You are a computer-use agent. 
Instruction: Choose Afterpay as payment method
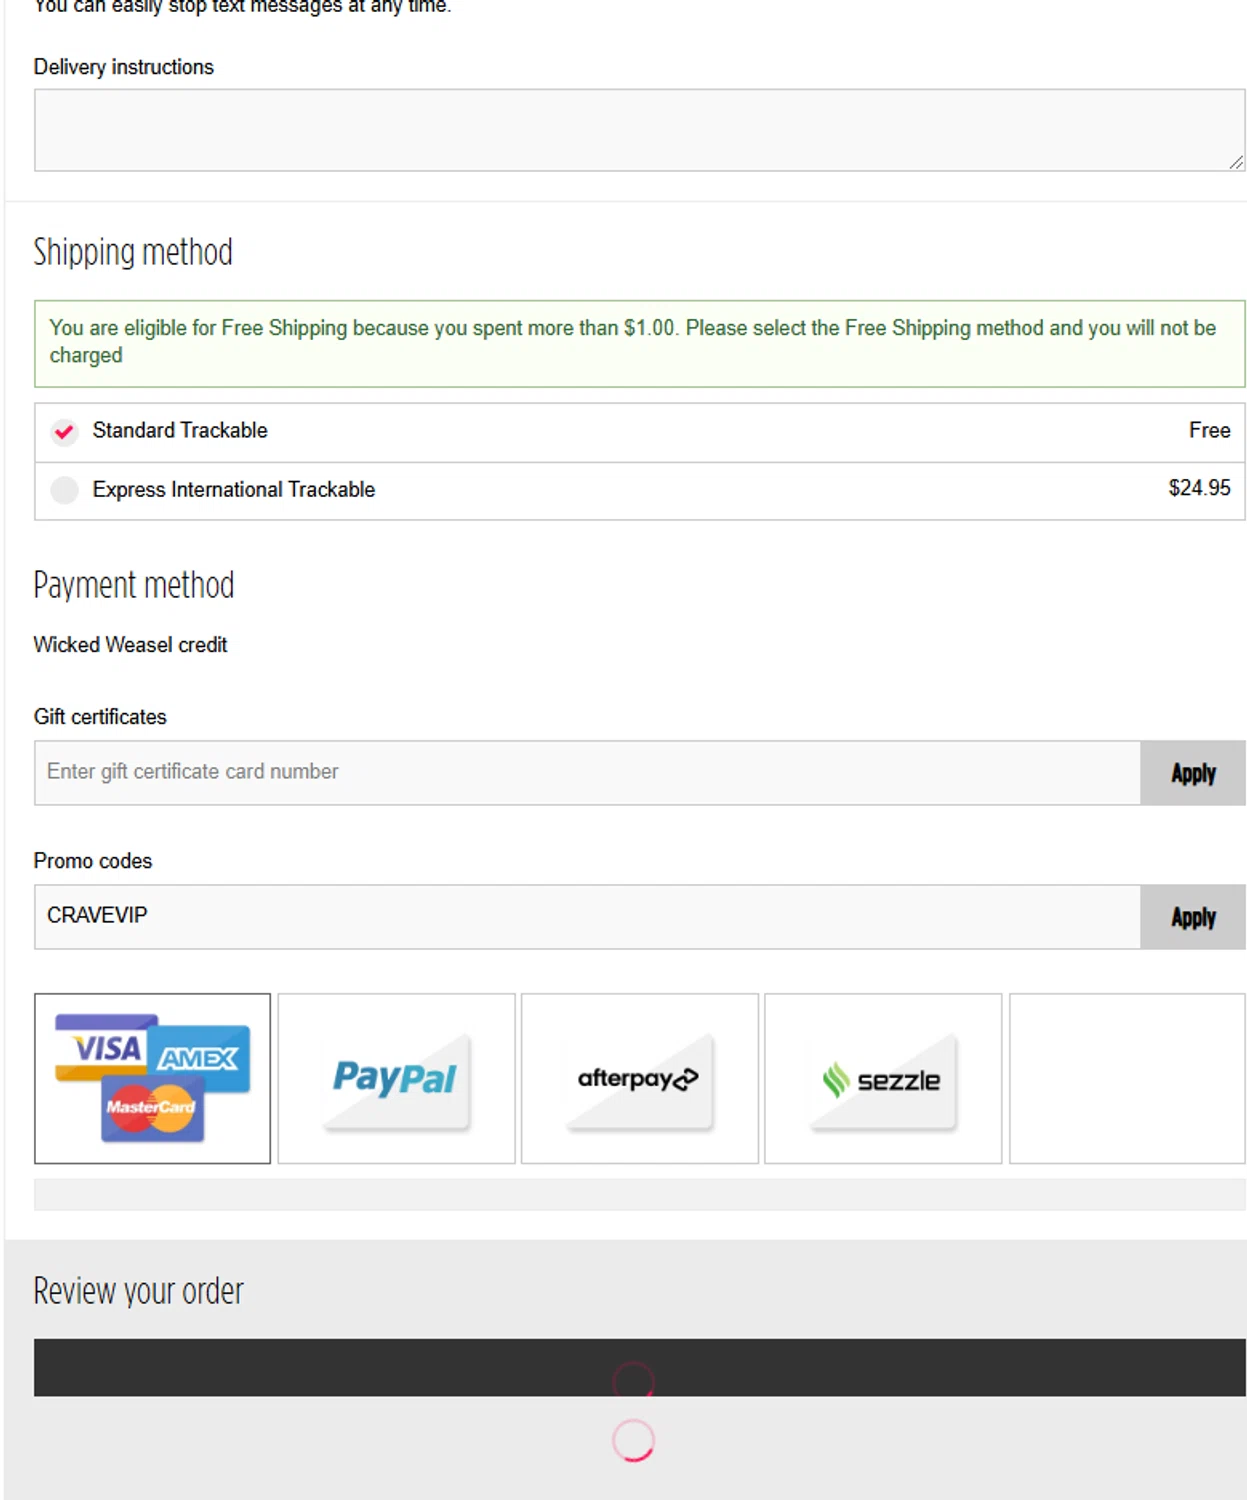coord(640,1078)
